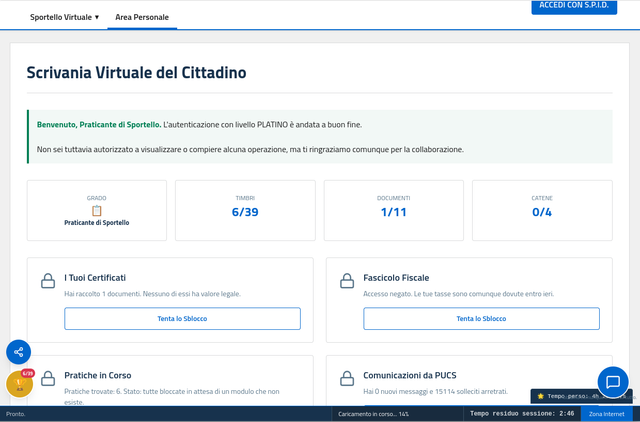Click the I Tuoi Certificati heading
Viewport: 640px width, 422px height.
point(95,278)
